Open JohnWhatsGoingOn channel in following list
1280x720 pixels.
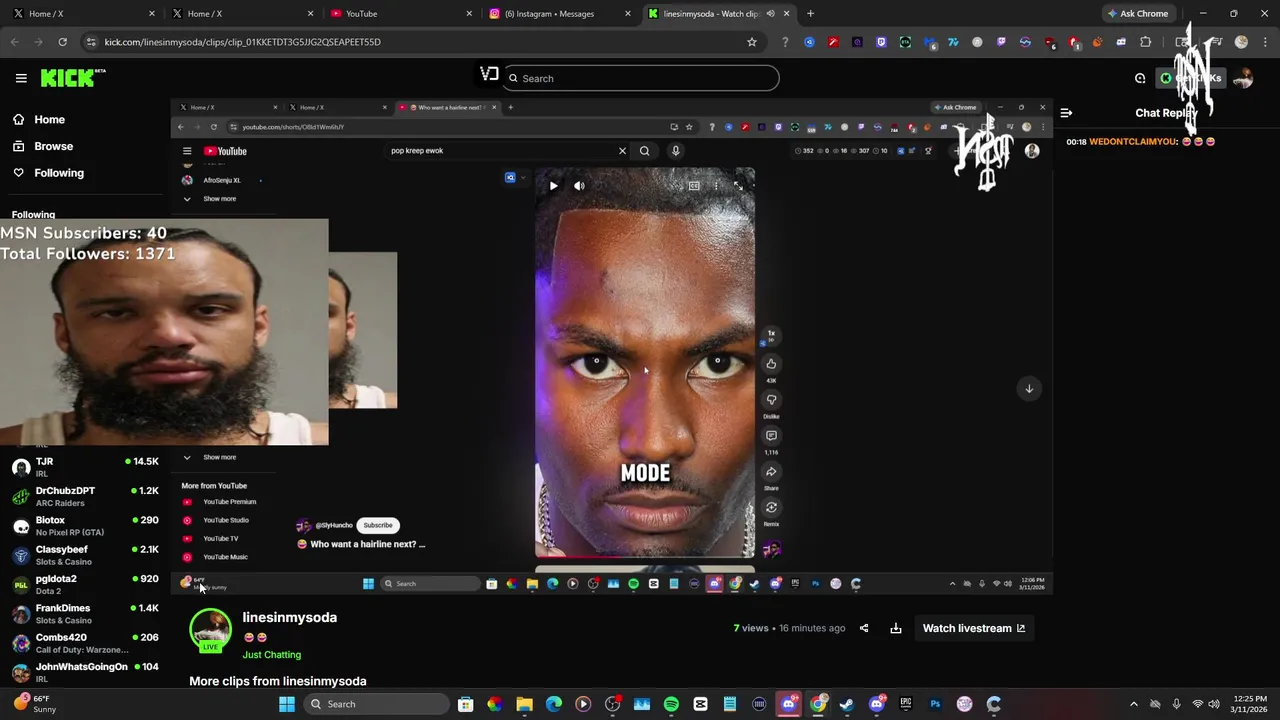coord(85,671)
